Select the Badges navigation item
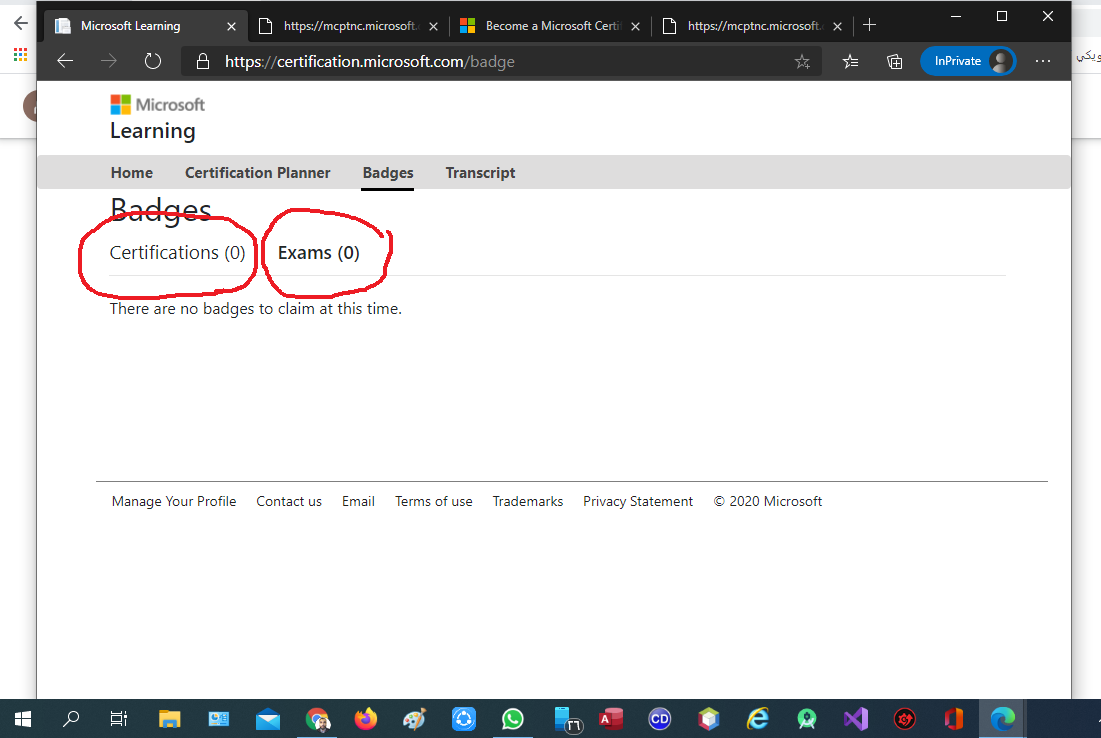 coord(388,173)
